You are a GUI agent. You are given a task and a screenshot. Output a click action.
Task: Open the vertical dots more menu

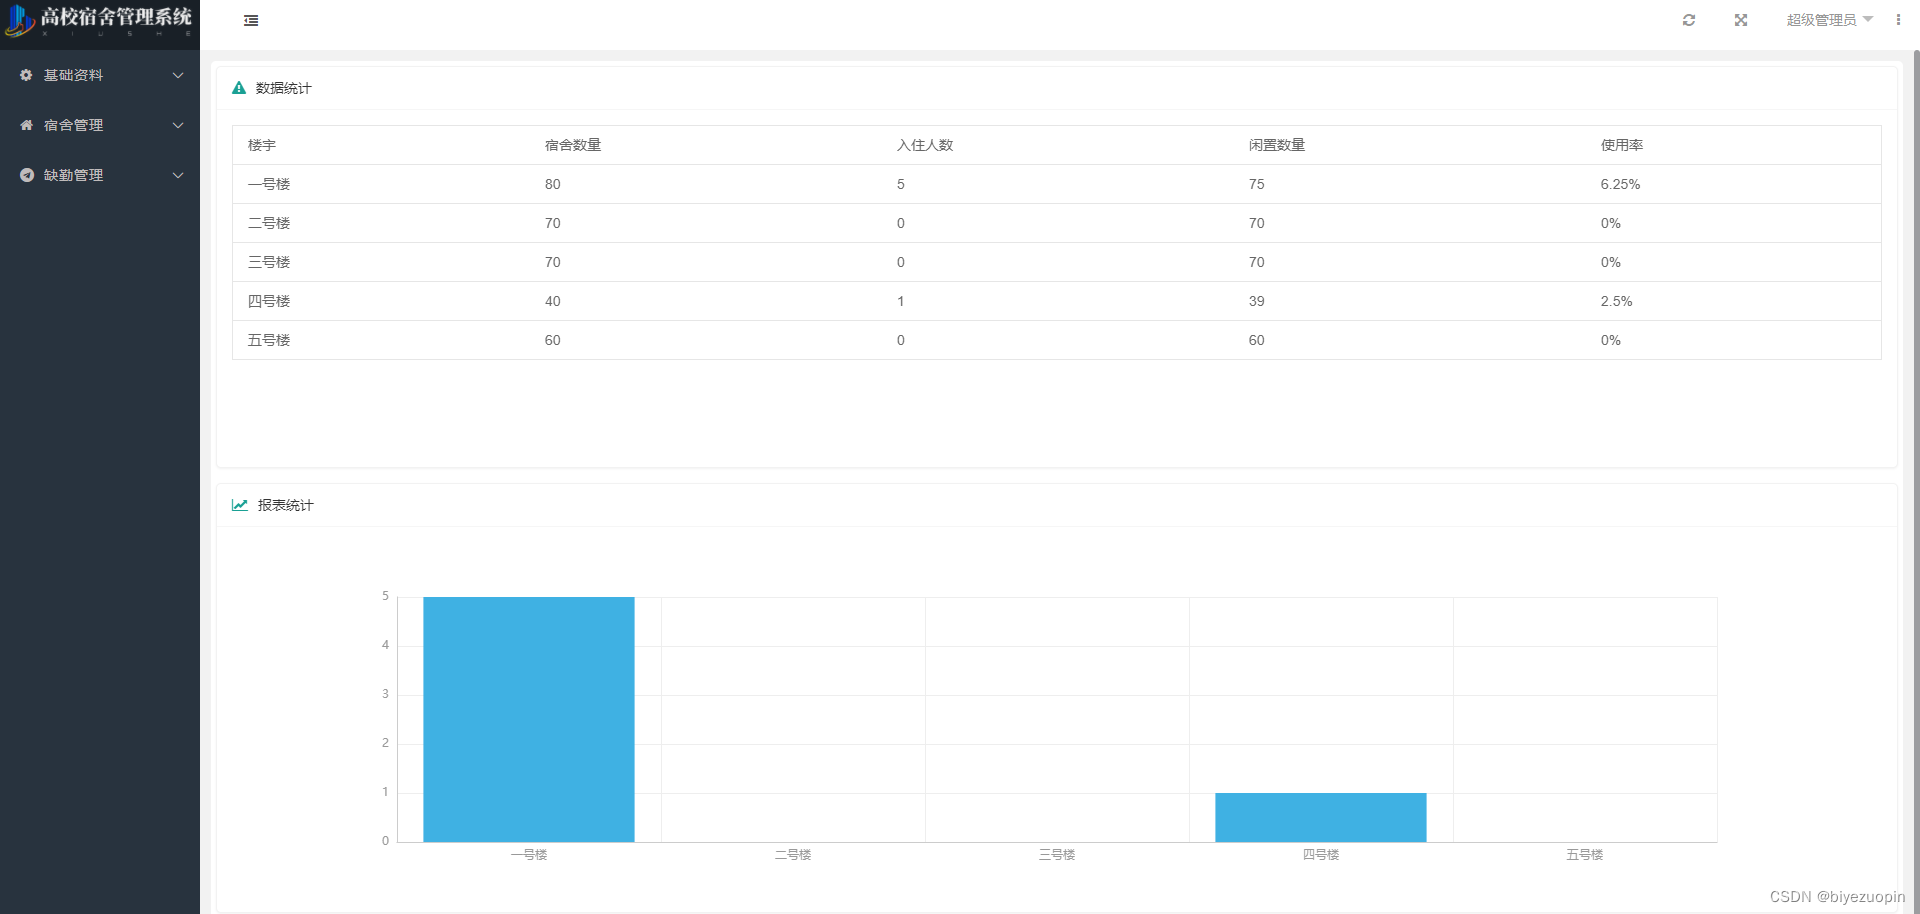1898,20
